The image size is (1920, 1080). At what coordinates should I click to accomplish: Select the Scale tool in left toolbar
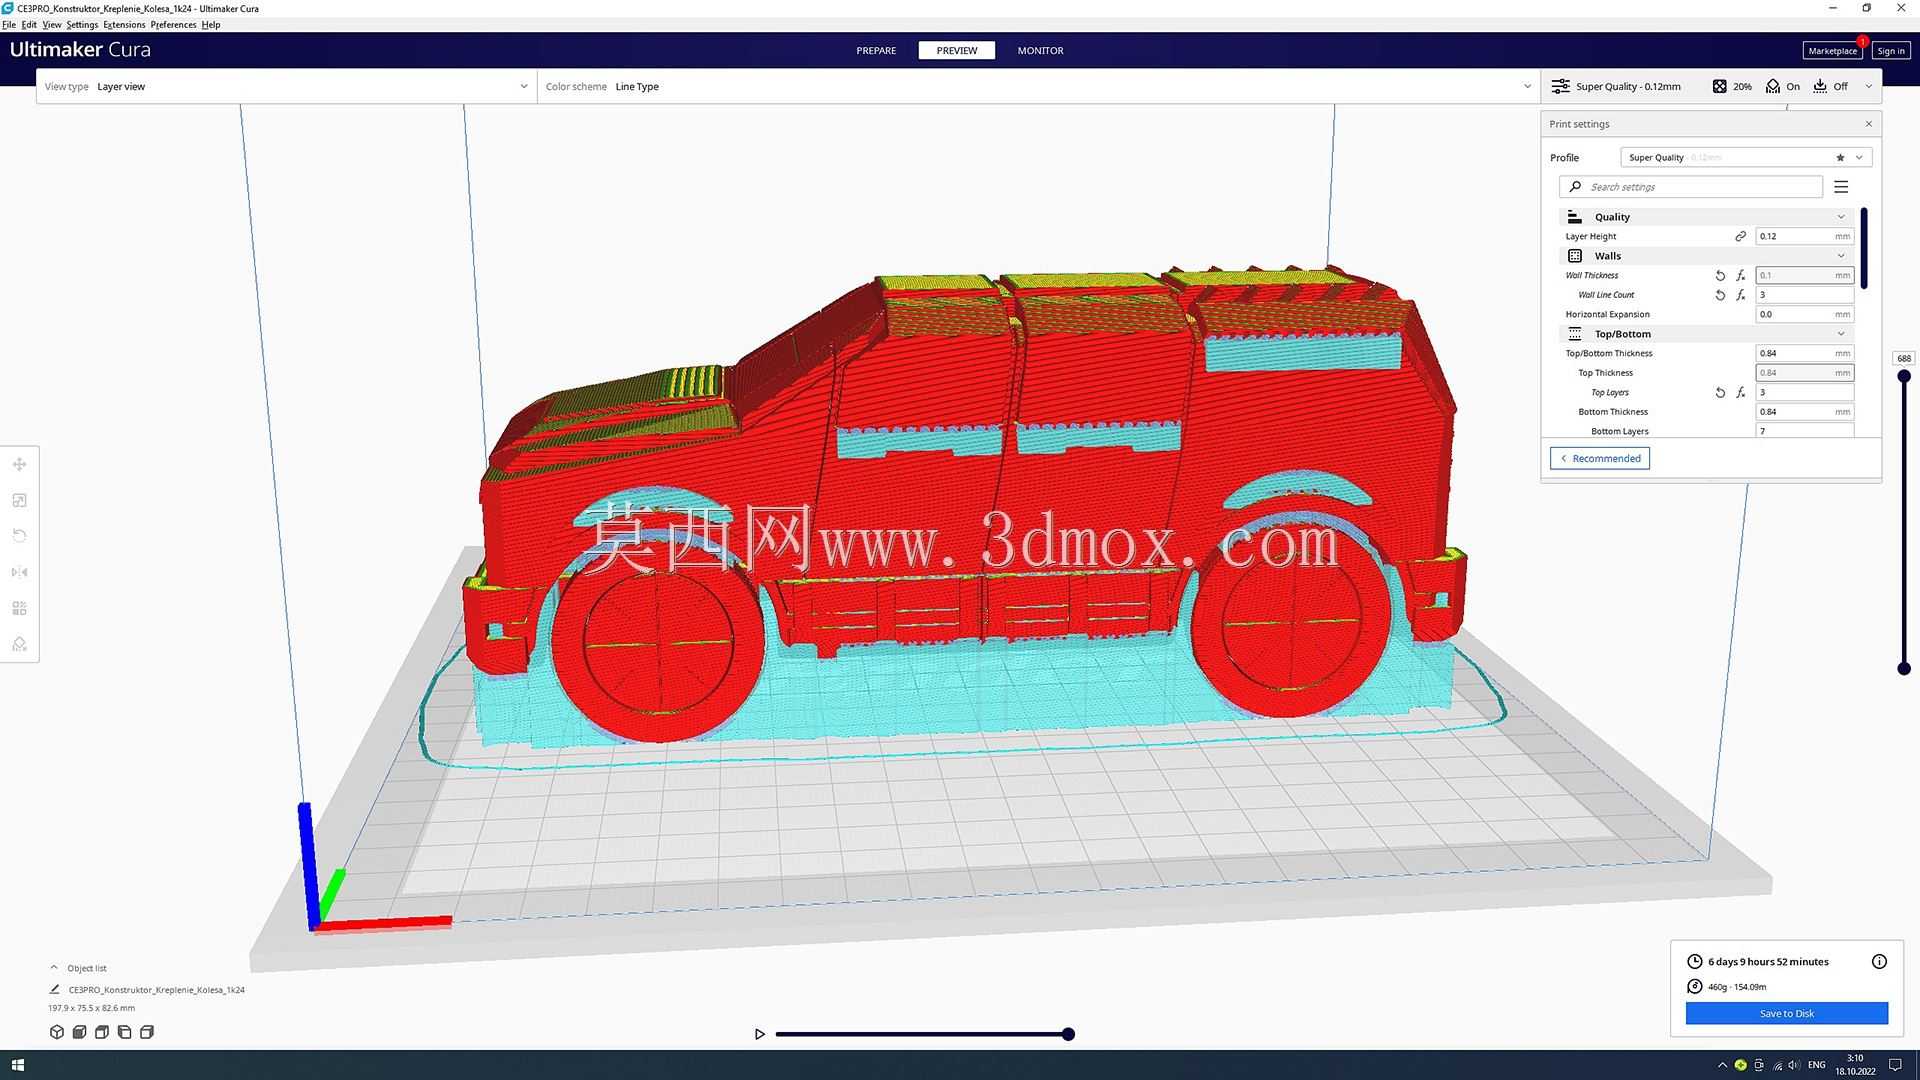[x=19, y=500]
